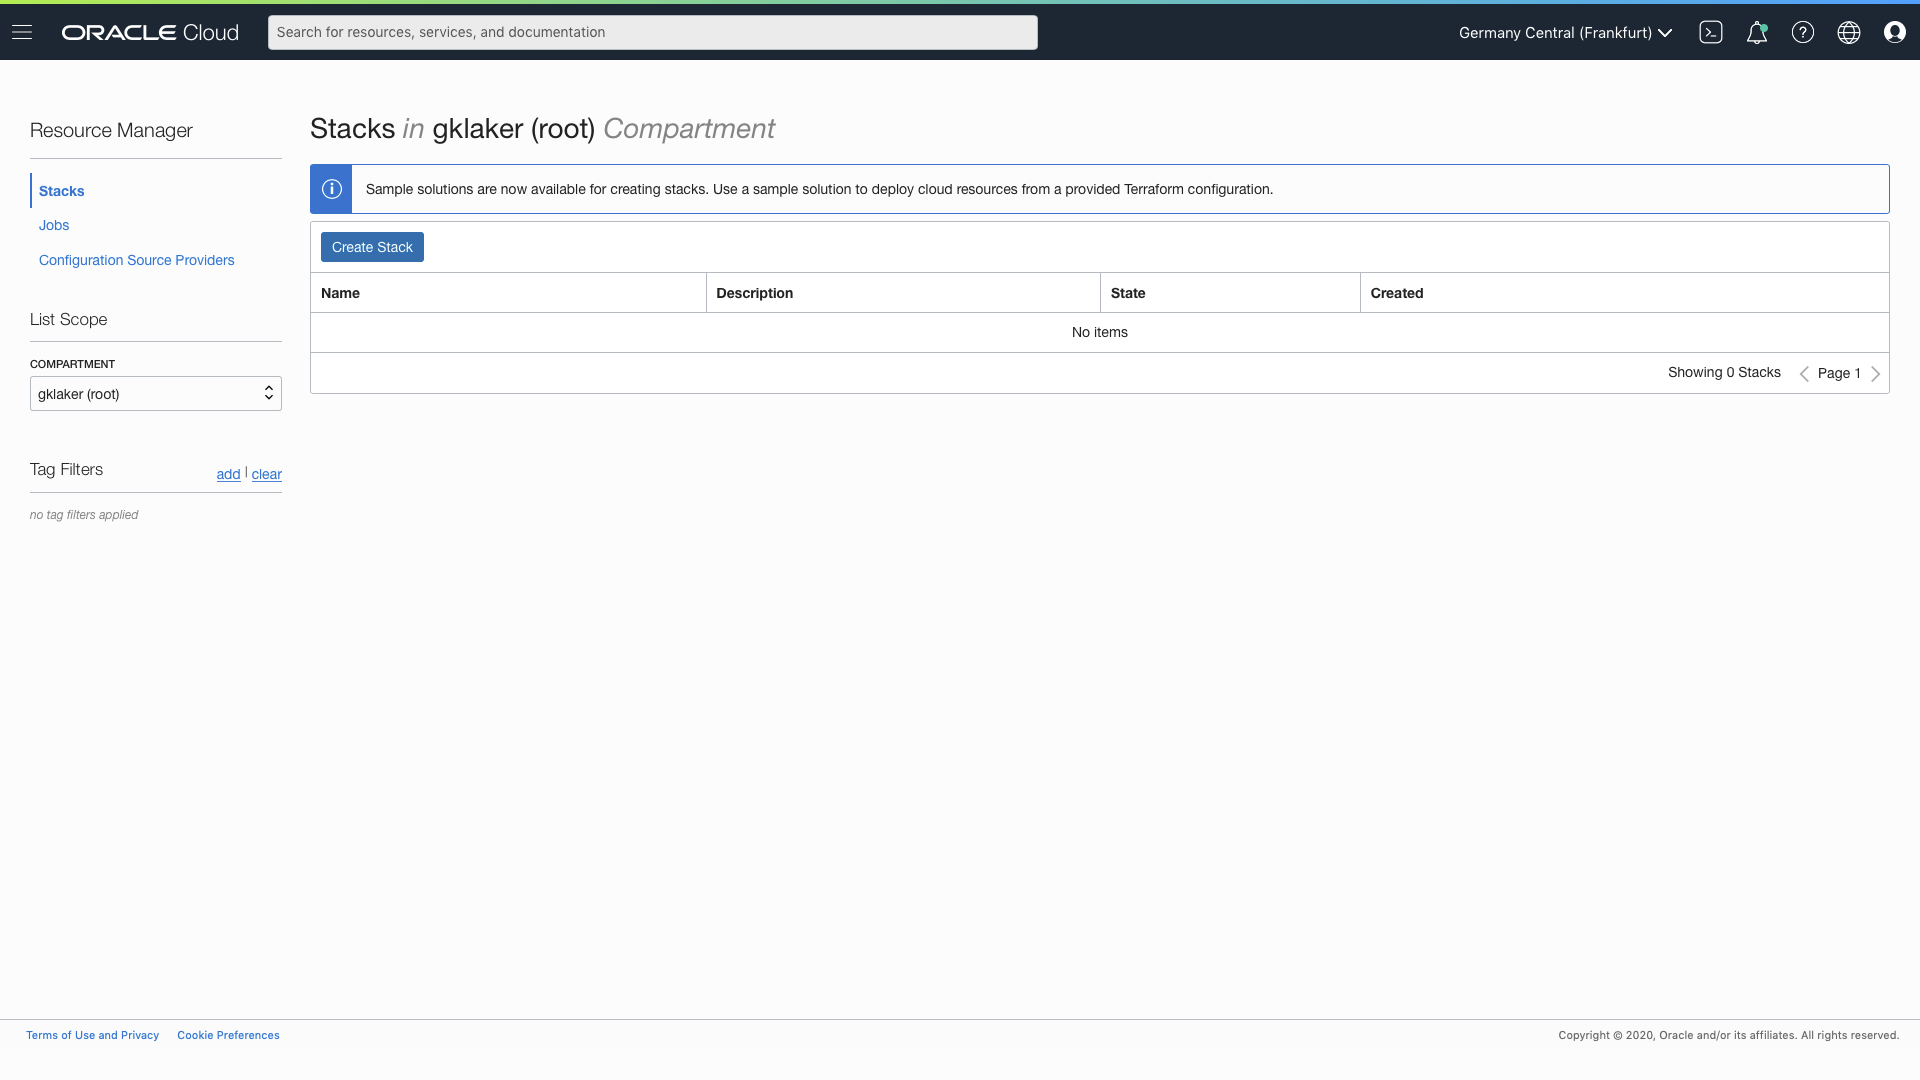
Task: Click the info icon in the banner
Action: (332, 189)
